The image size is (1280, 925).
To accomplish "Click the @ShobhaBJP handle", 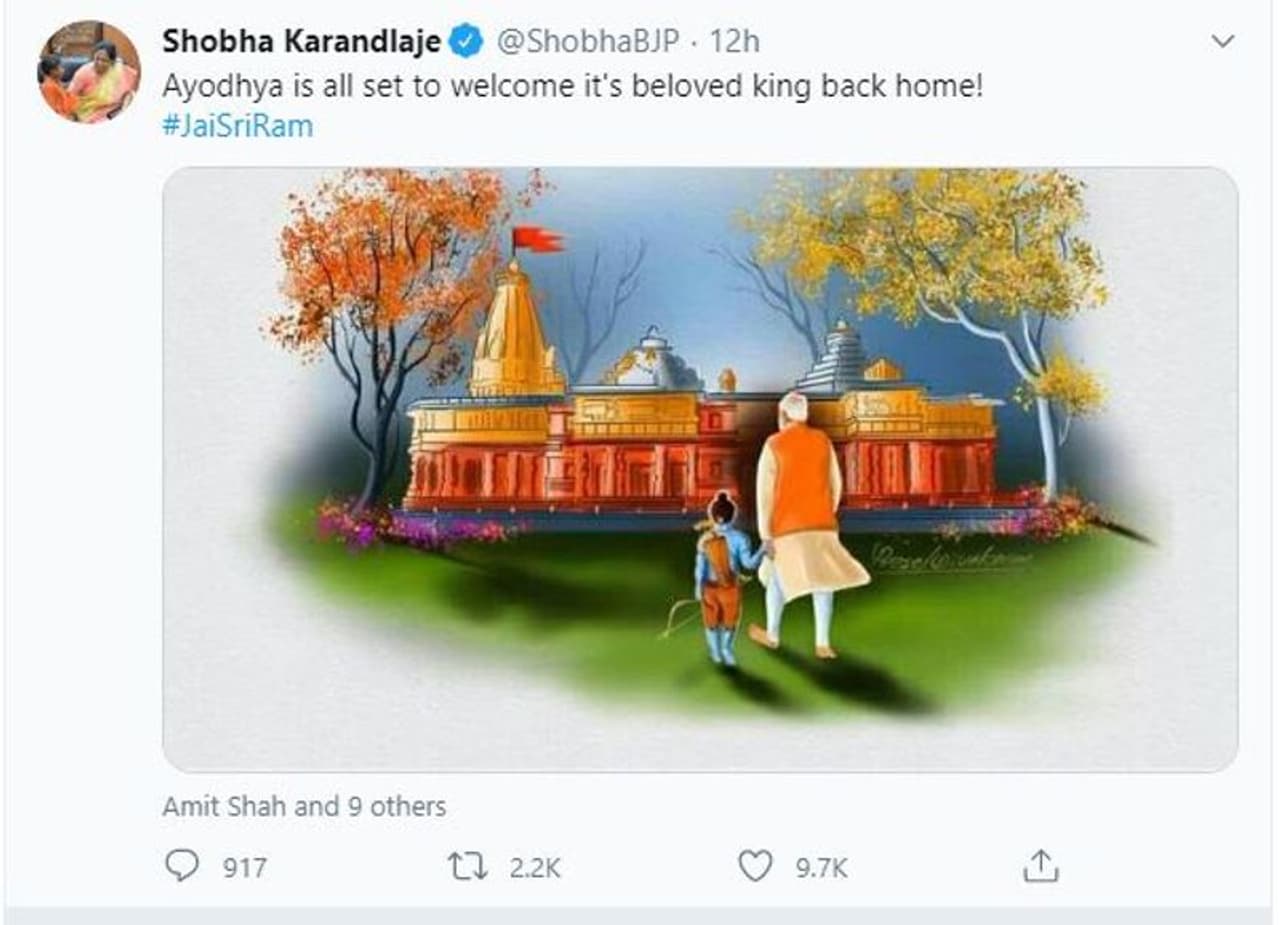I will click(x=588, y=41).
